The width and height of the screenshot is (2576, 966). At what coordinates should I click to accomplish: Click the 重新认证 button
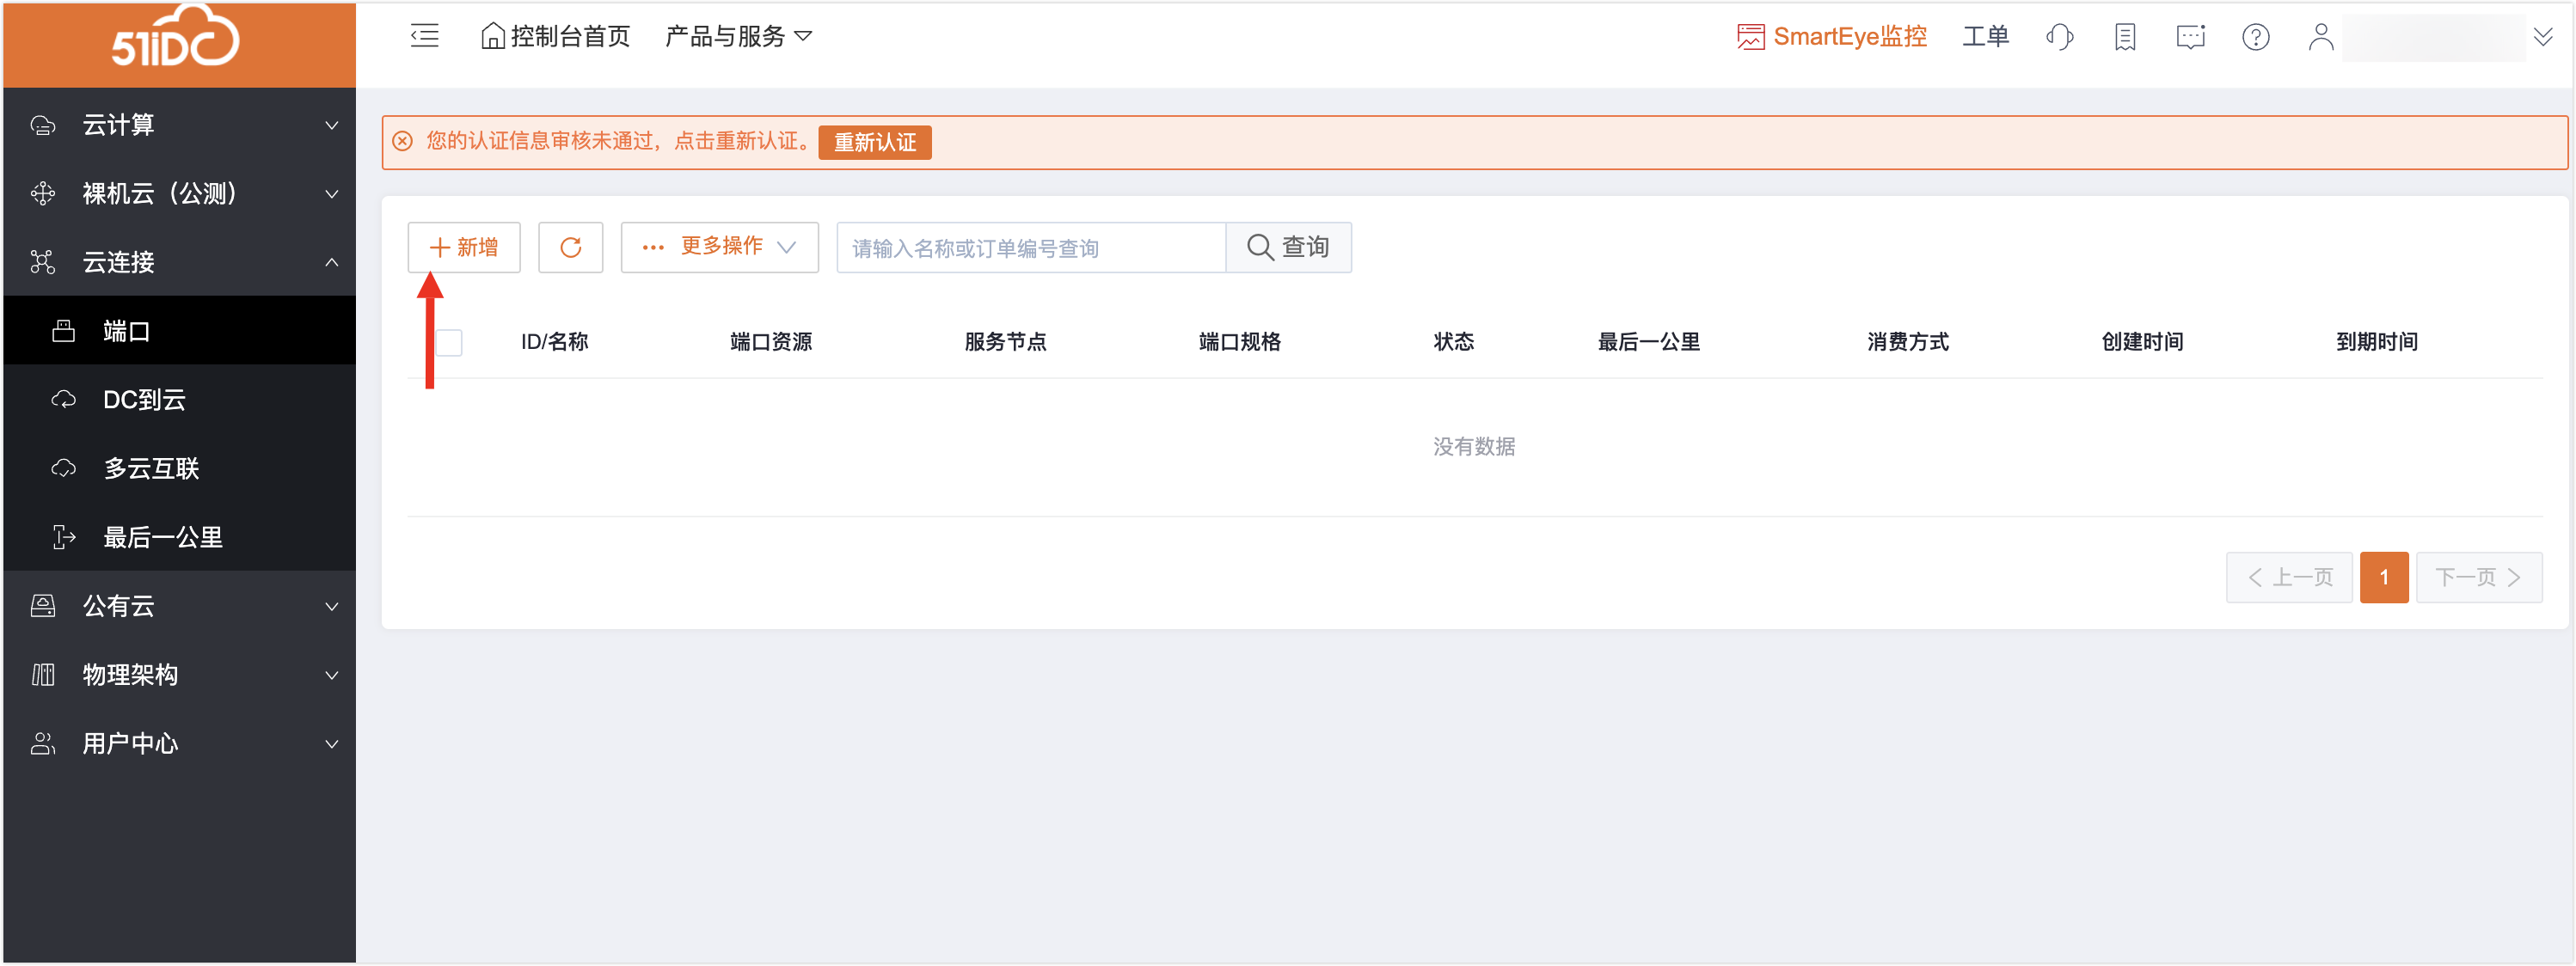[874, 142]
